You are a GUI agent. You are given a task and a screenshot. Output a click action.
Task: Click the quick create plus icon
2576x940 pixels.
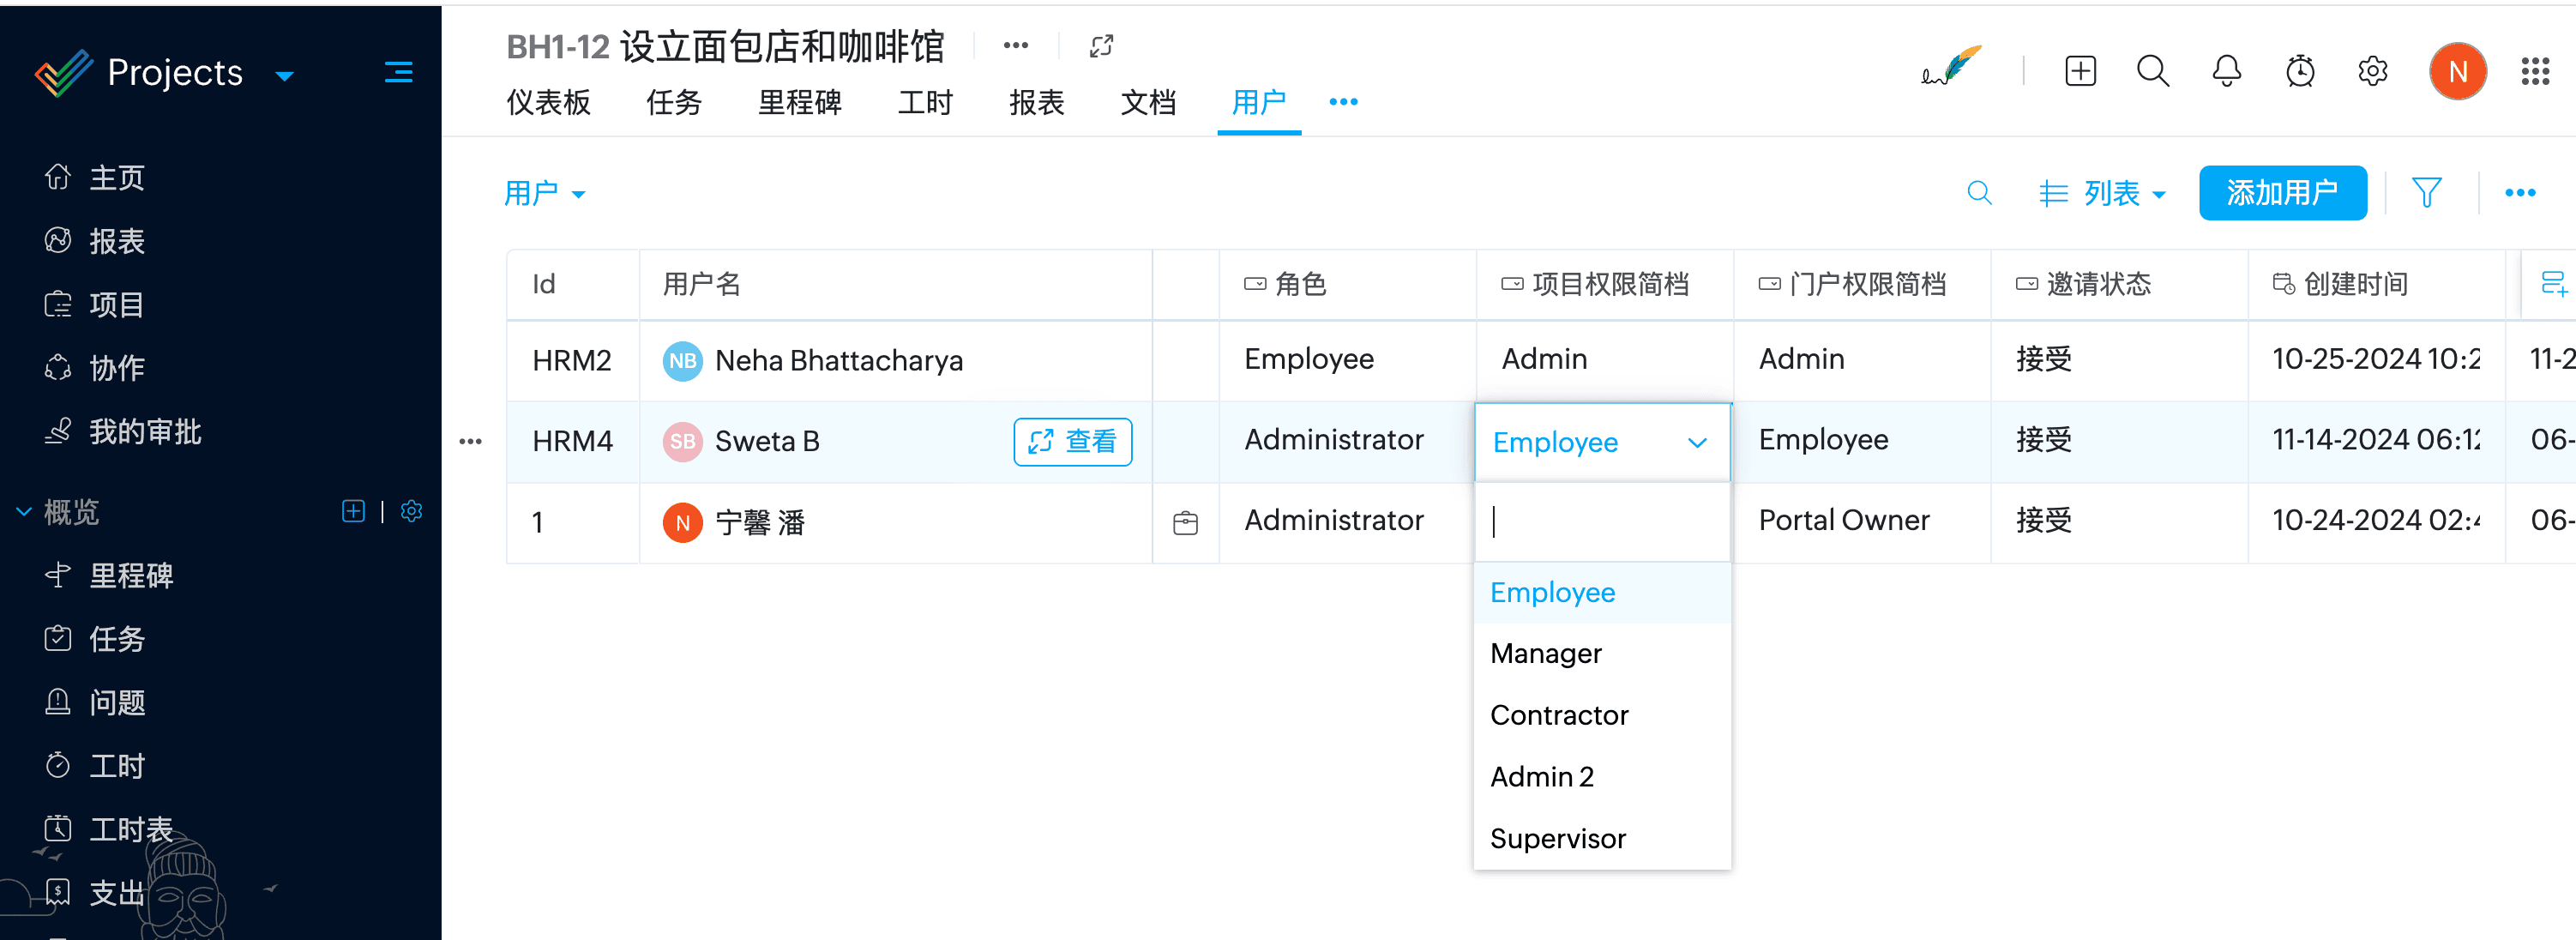pyautogui.click(x=2080, y=71)
